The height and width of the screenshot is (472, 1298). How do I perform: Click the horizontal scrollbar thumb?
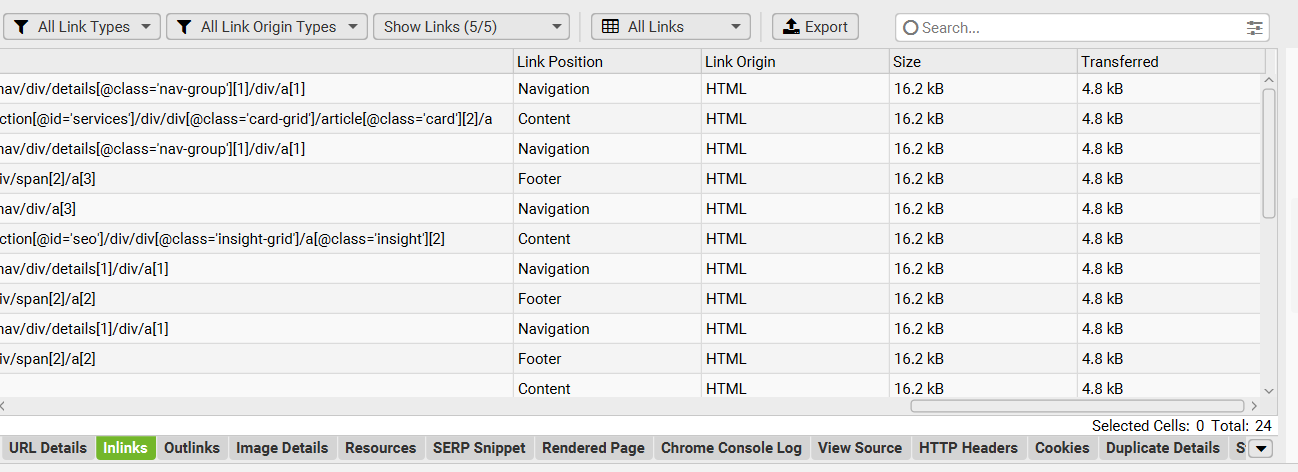pyautogui.click(x=1077, y=406)
